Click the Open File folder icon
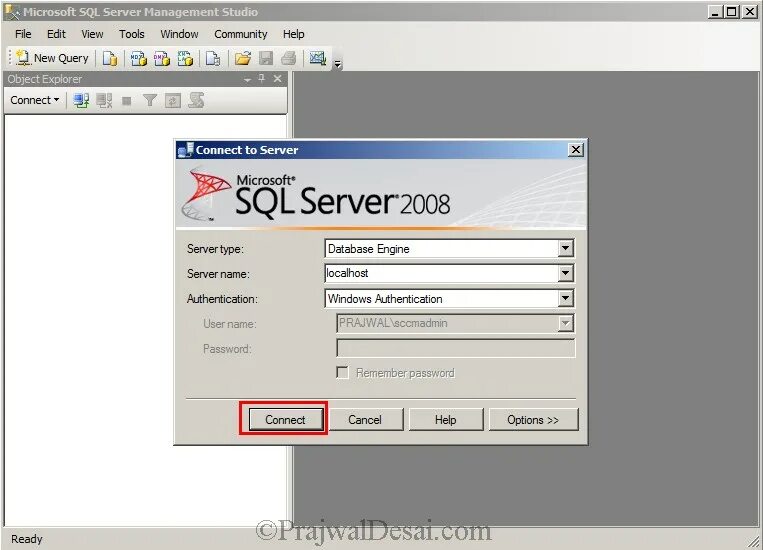Viewport: 763px width, 550px height. click(x=243, y=58)
